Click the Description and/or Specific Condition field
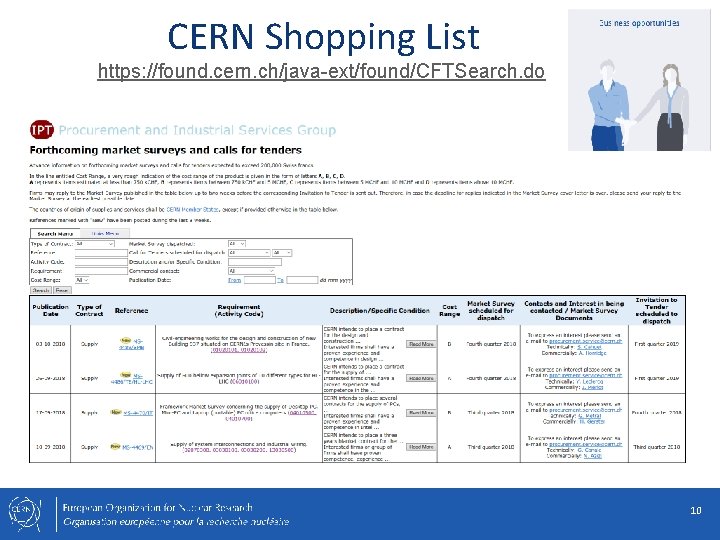The height and width of the screenshot is (540, 720). 255,262
